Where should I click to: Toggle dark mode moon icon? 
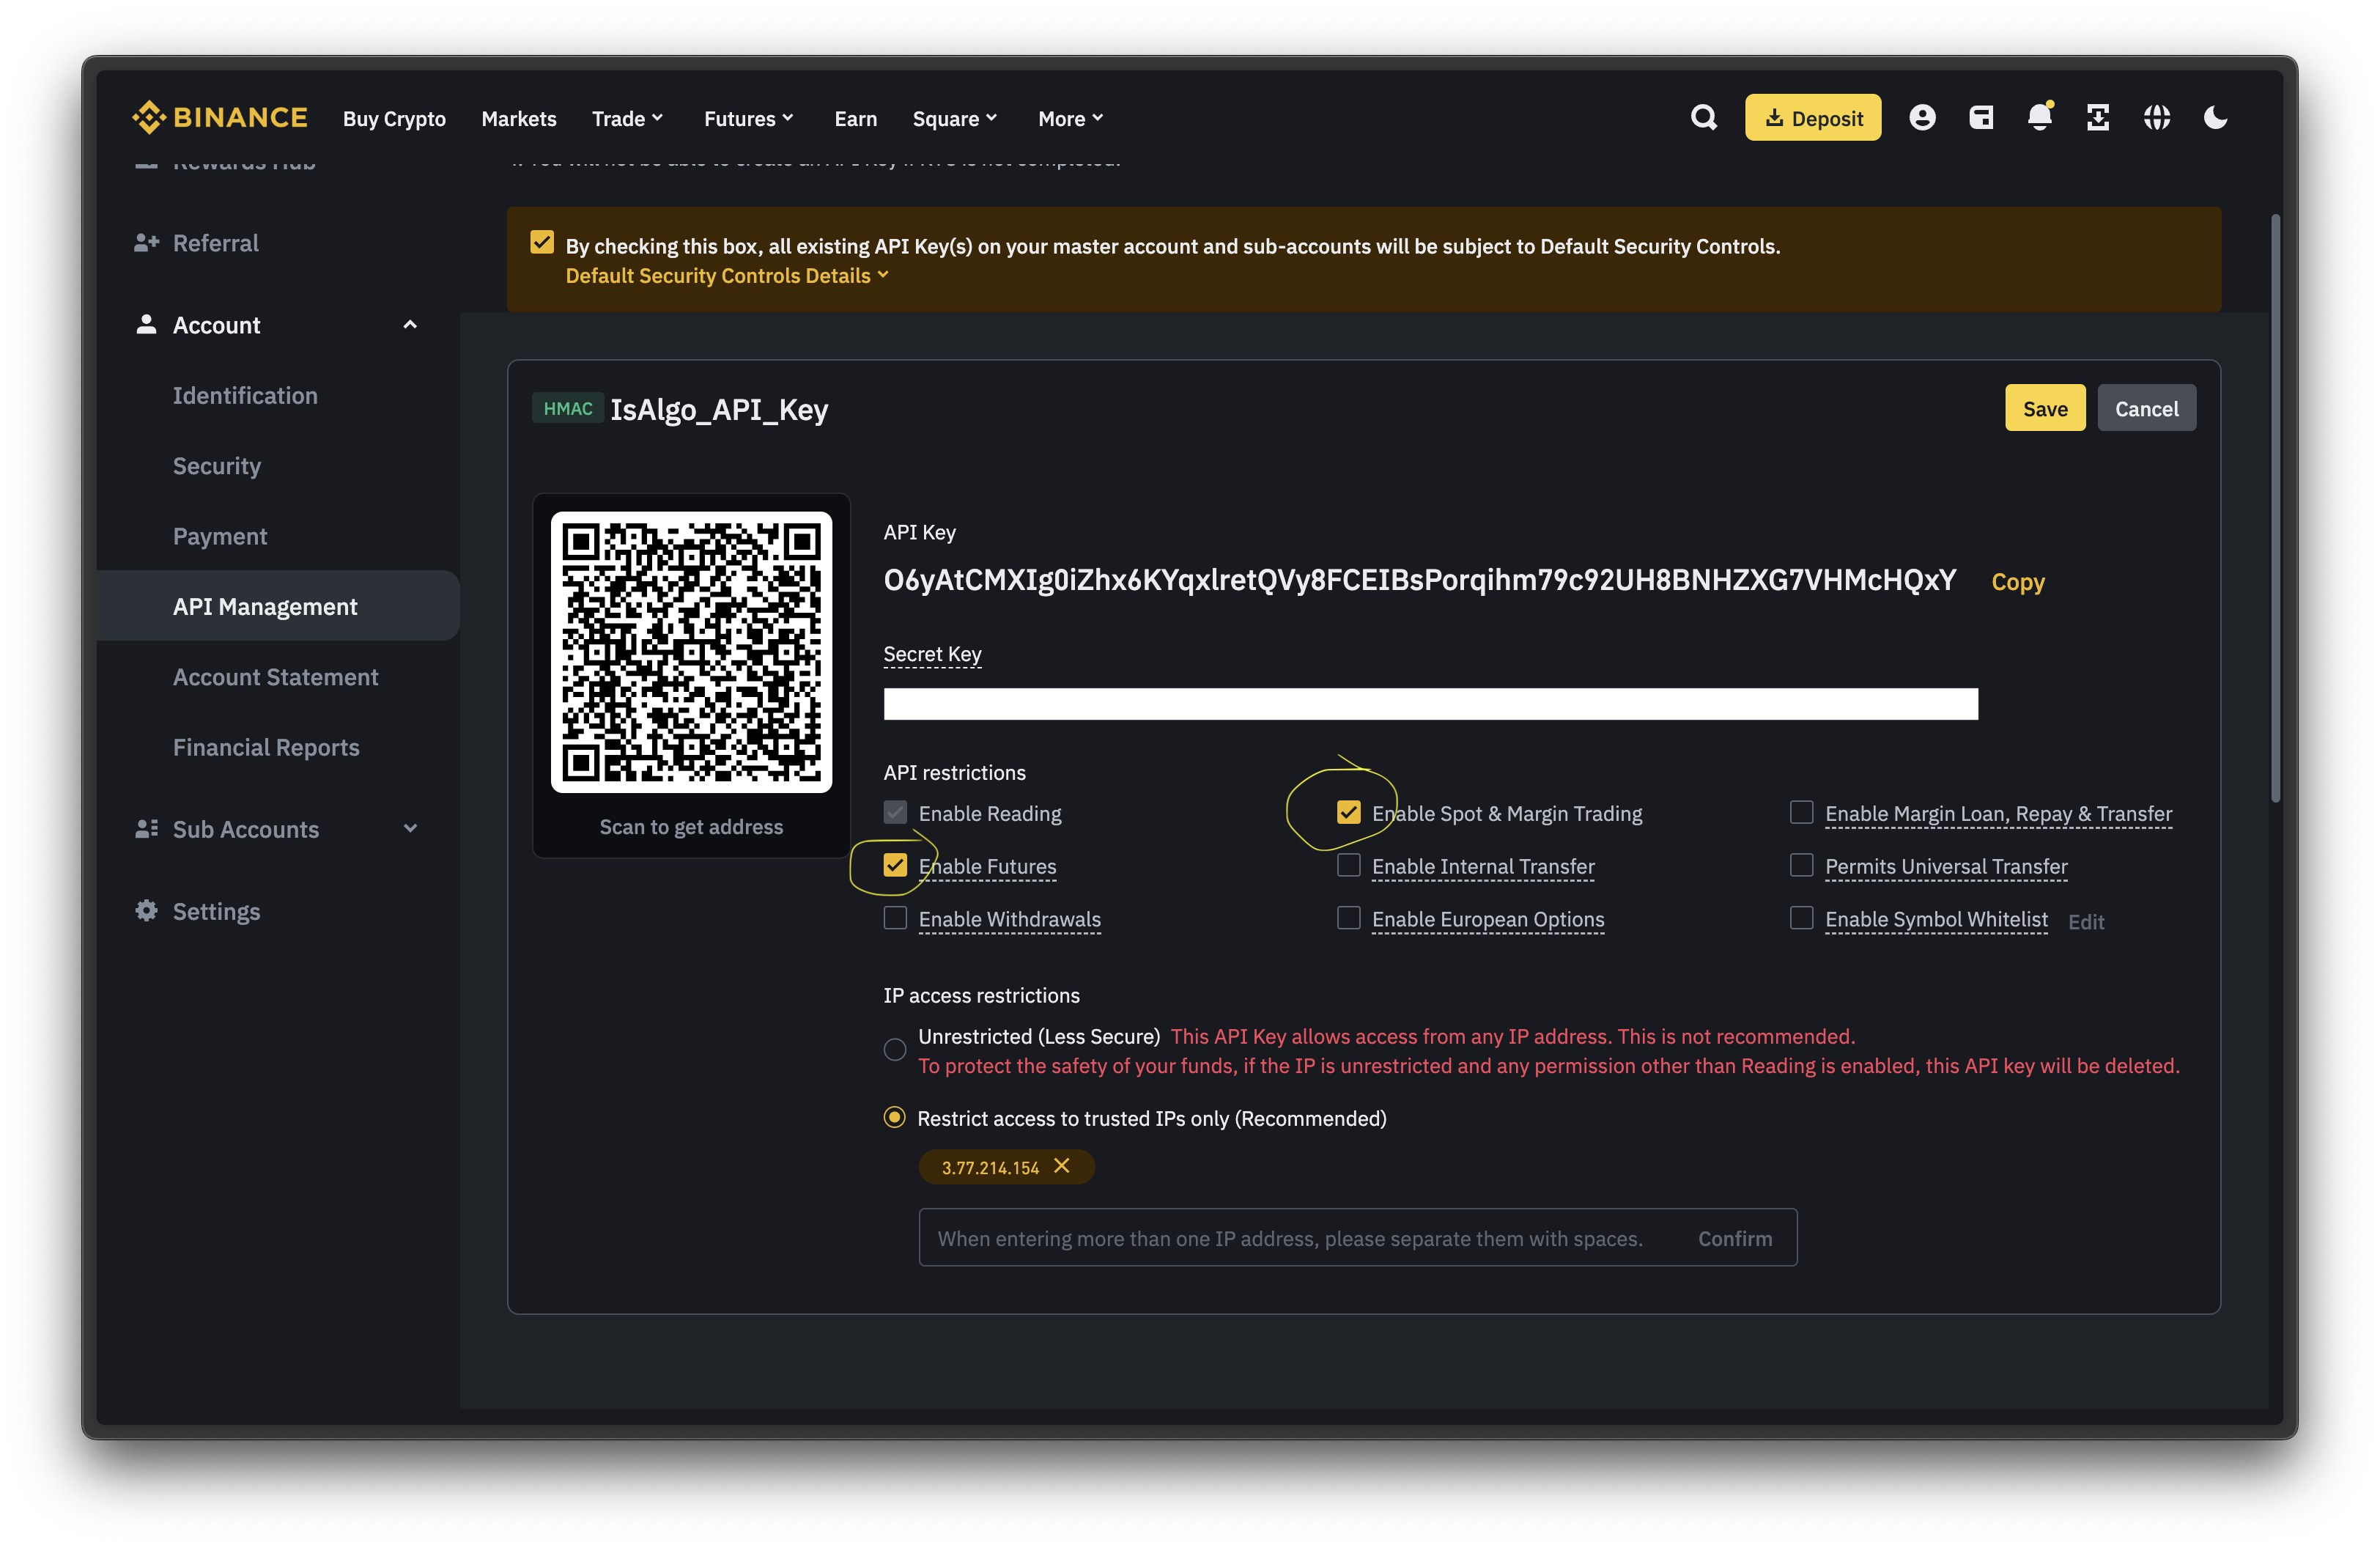click(2216, 118)
